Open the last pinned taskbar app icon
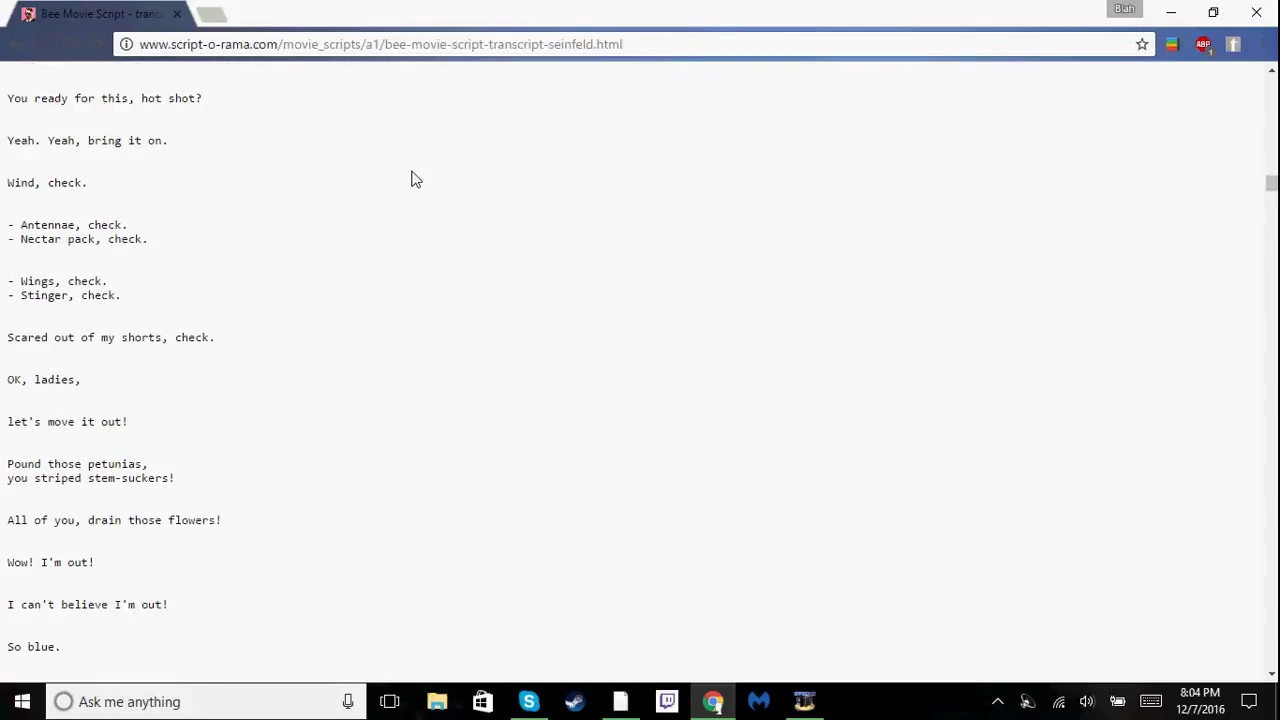Image resolution: width=1280 pixels, height=720 pixels. tap(804, 701)
